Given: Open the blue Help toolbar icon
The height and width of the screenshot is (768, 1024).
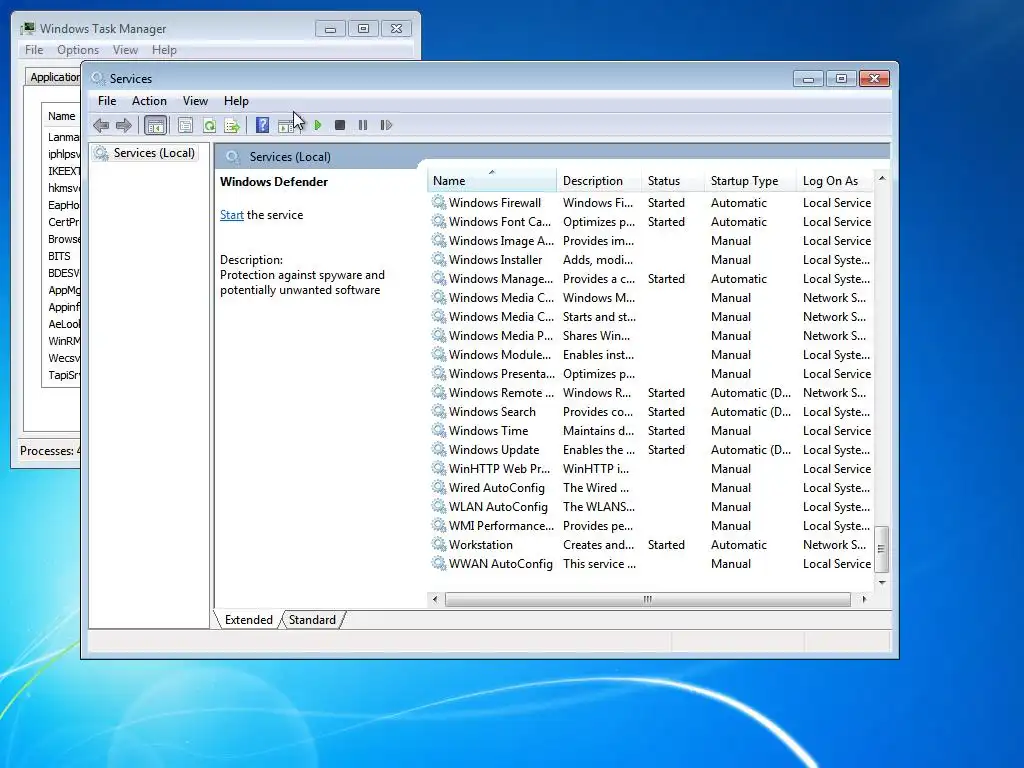Looking at the screenshot, I should [263, 125].
